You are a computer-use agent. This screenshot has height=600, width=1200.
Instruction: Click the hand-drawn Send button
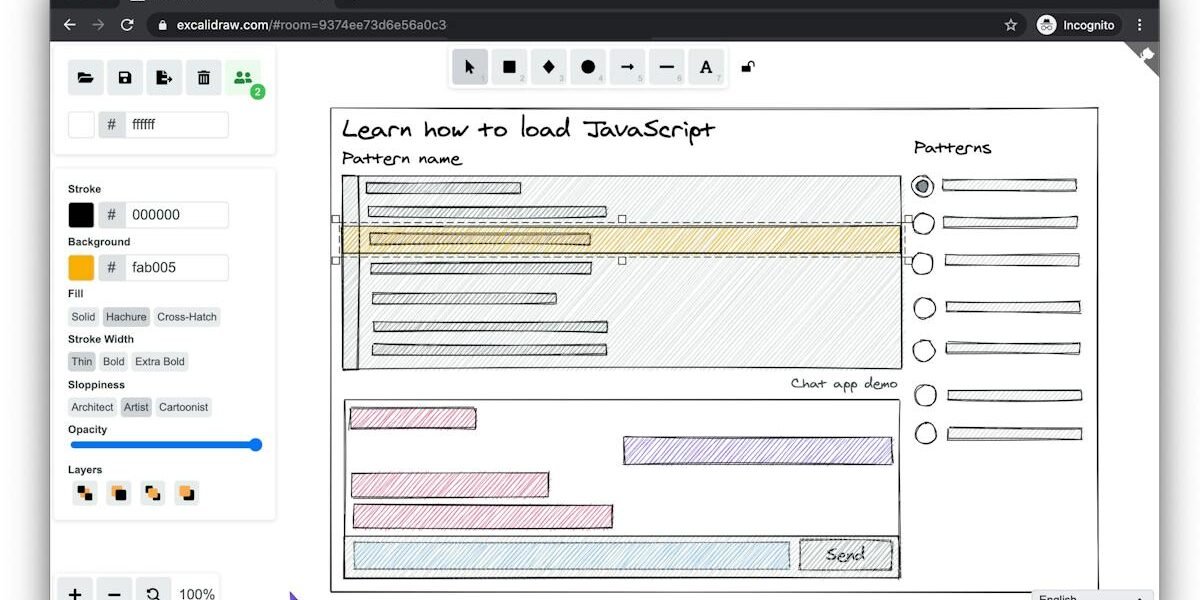click(845, 555)
